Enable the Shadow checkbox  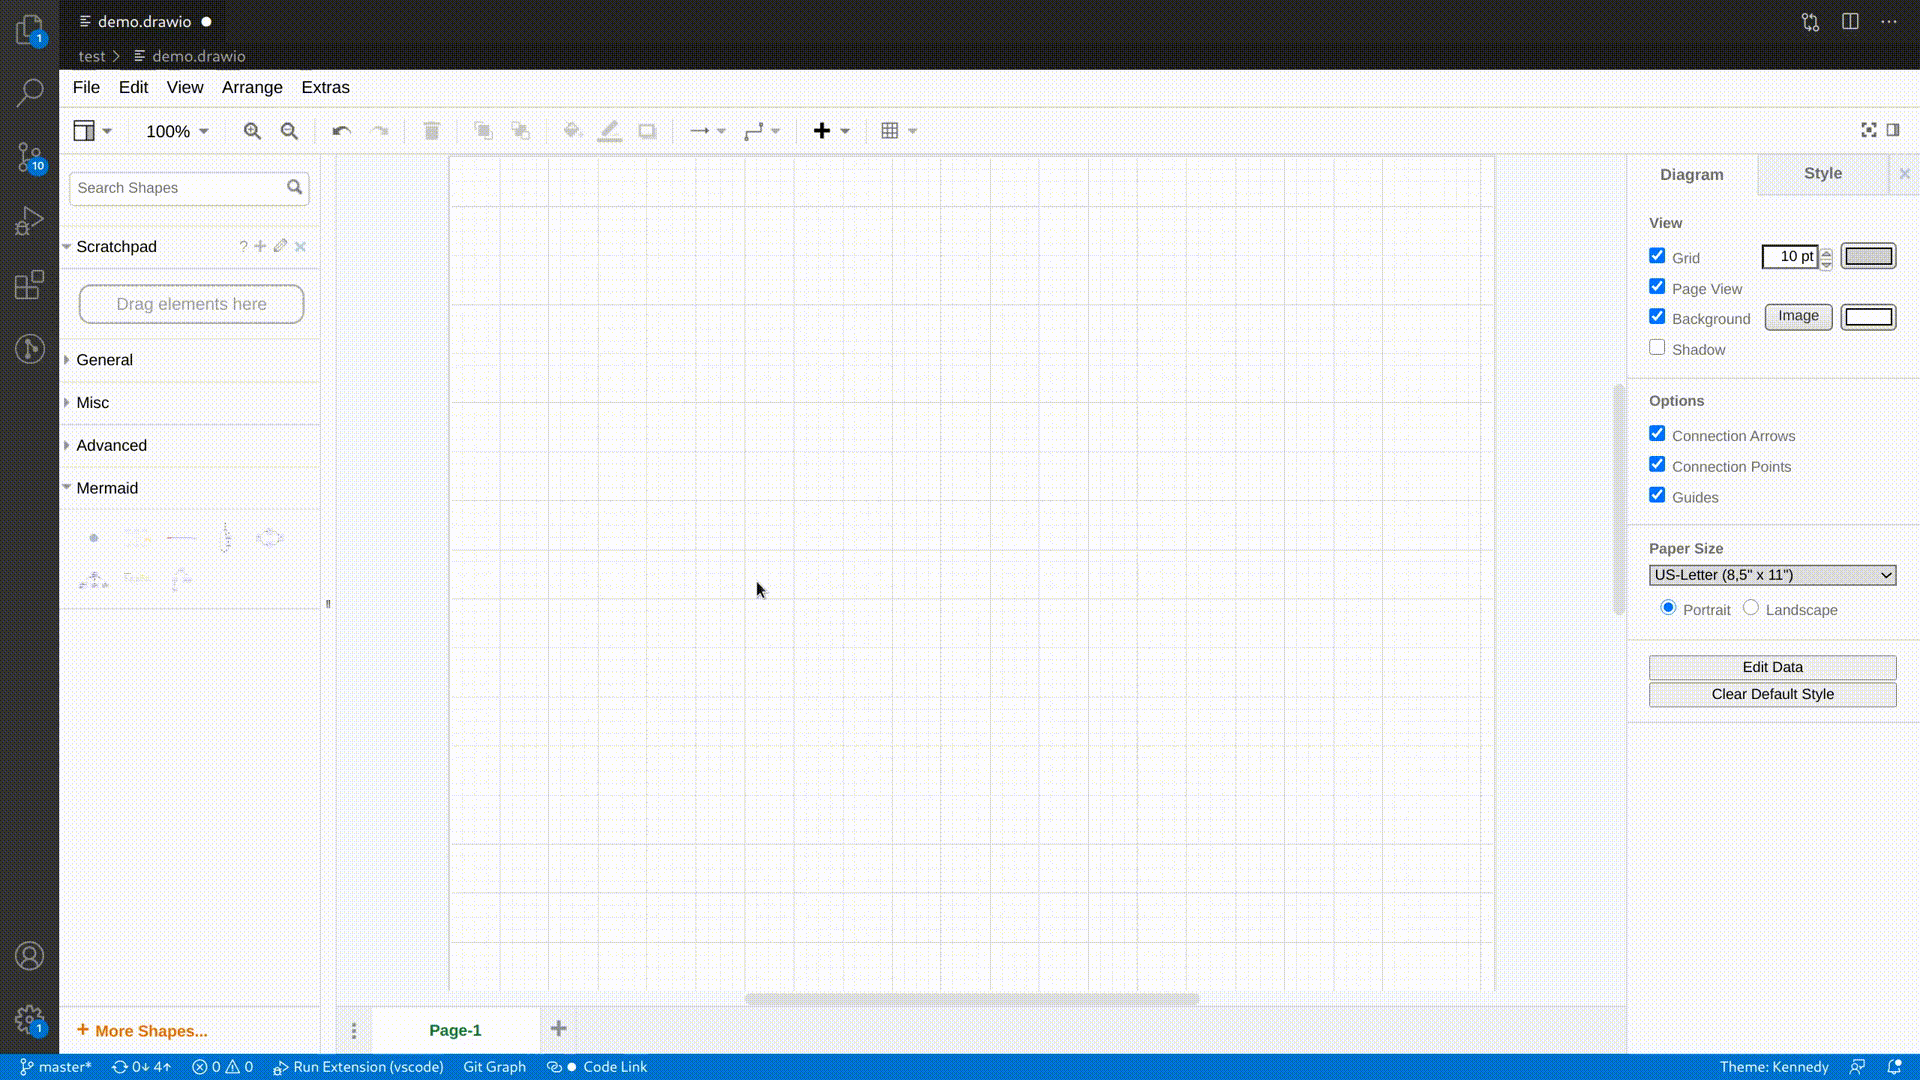coord(1657,348)
